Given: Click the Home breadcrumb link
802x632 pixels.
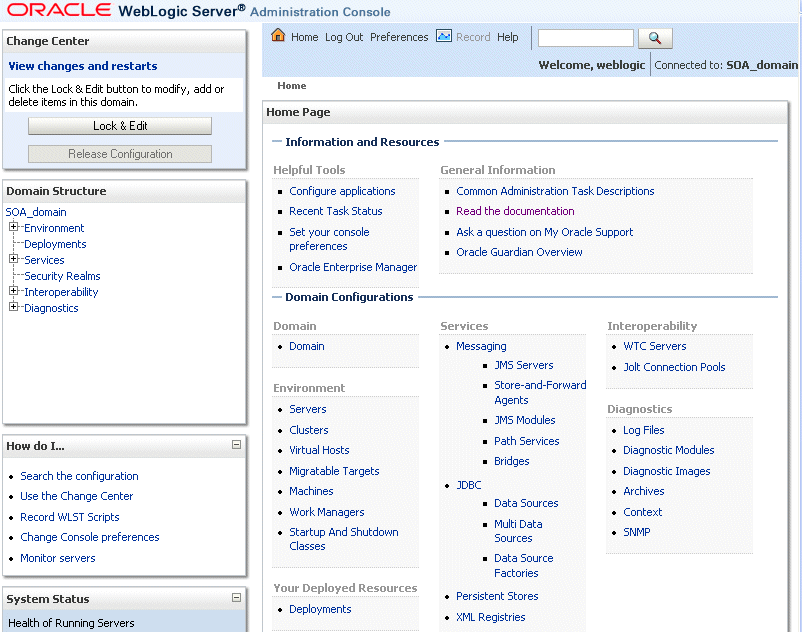Looking at the screenshot, I should click(x=291, y=85).
